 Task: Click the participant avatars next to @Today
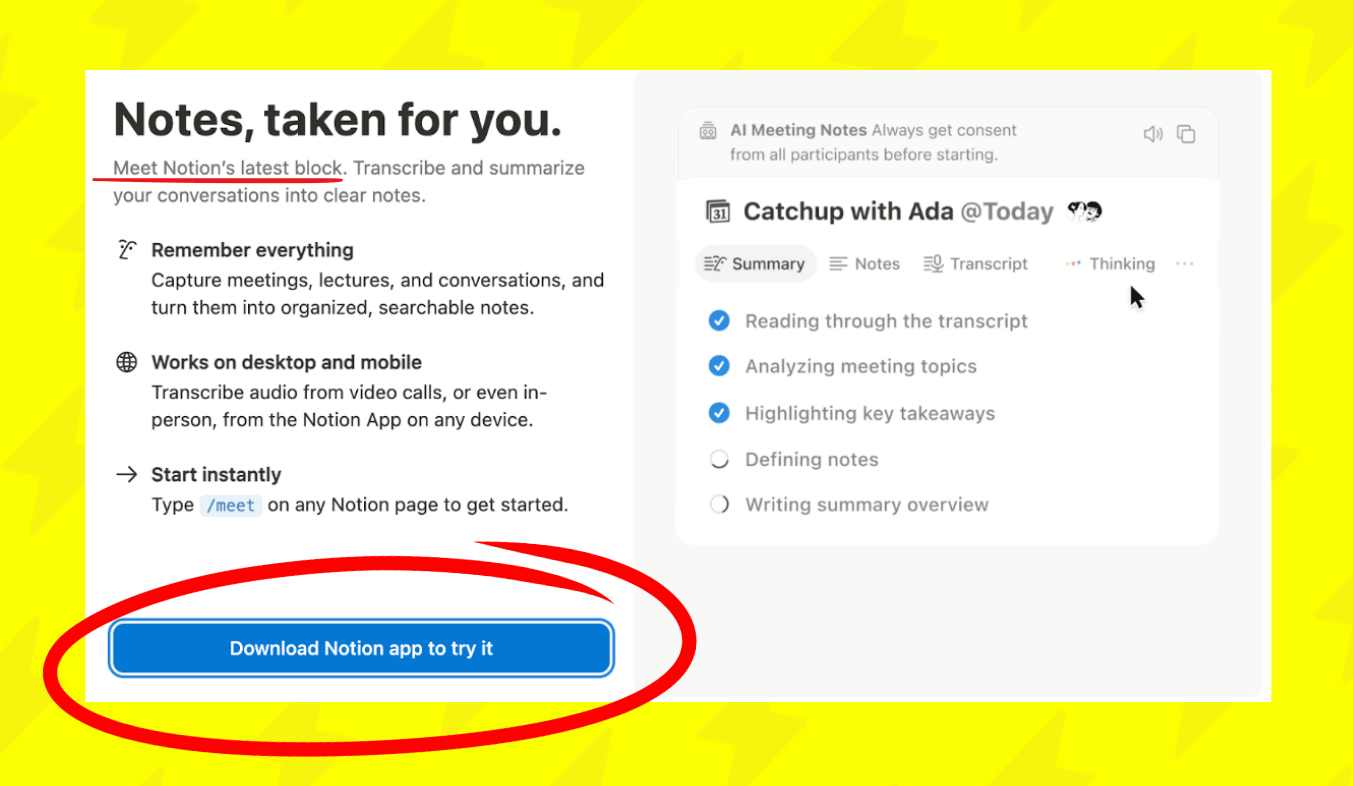coord(1084,211)
